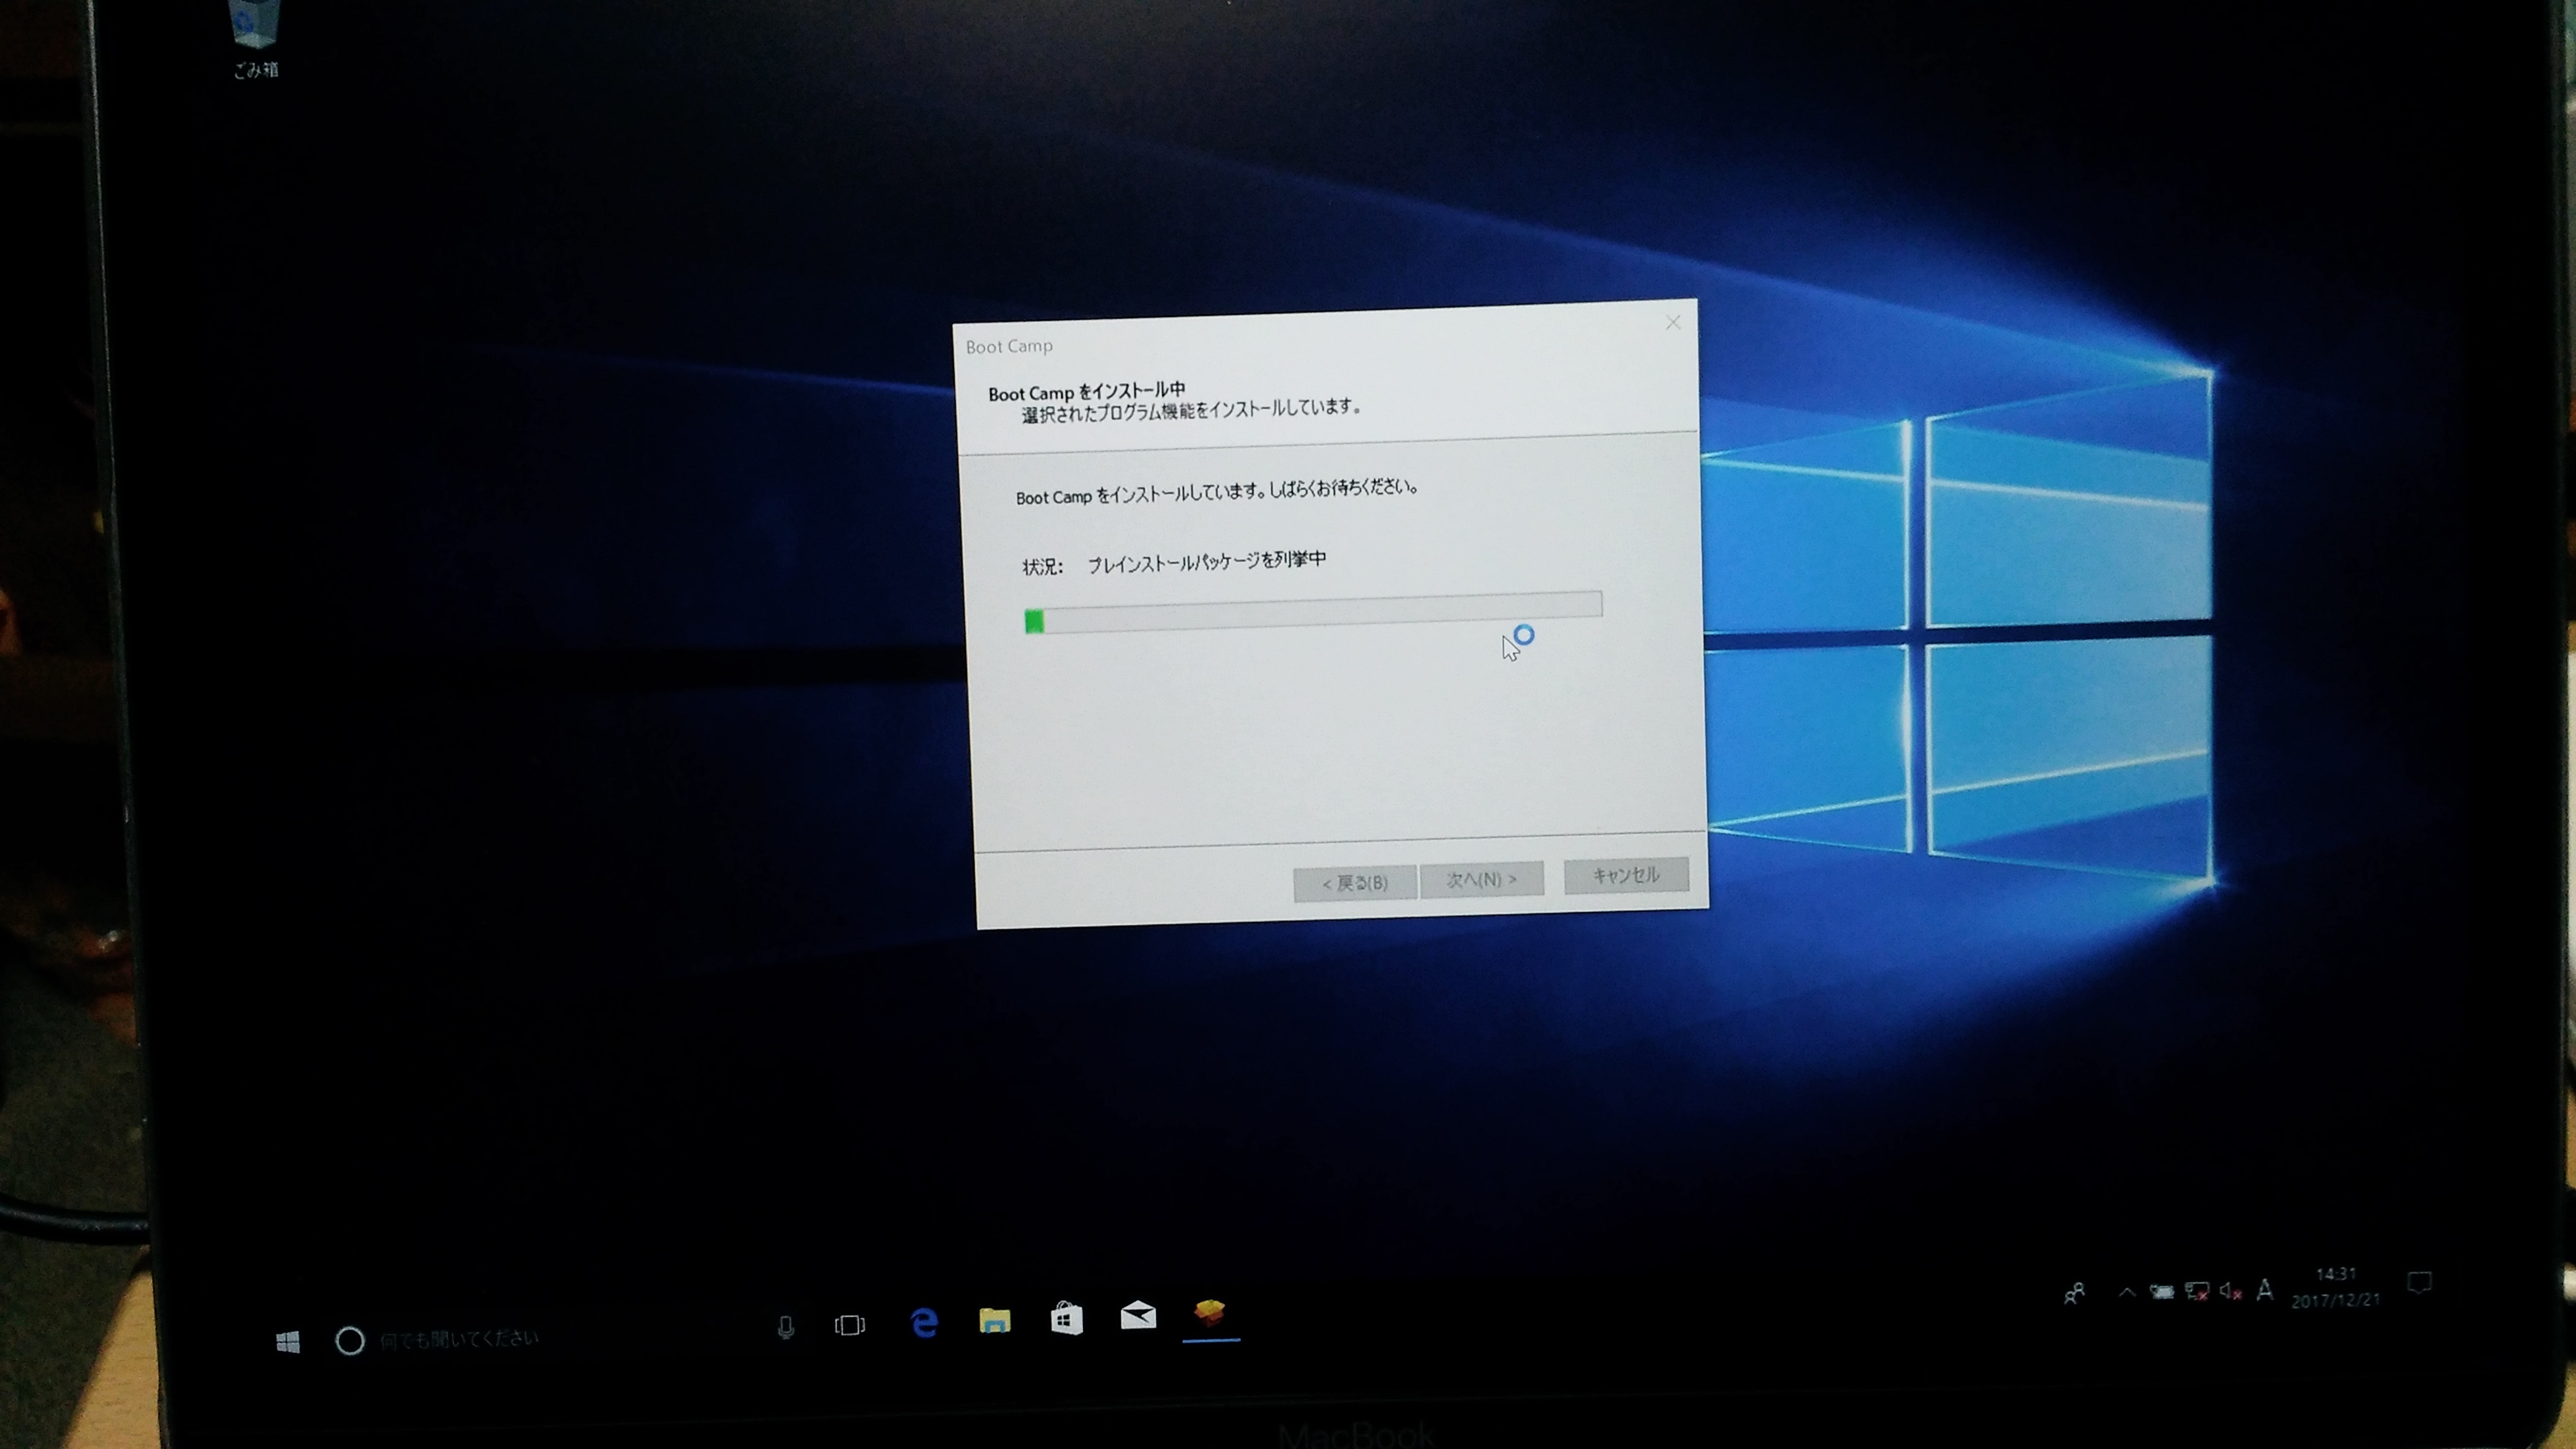Open File Explorer from the taskbar

click(x=994, y=1320)
